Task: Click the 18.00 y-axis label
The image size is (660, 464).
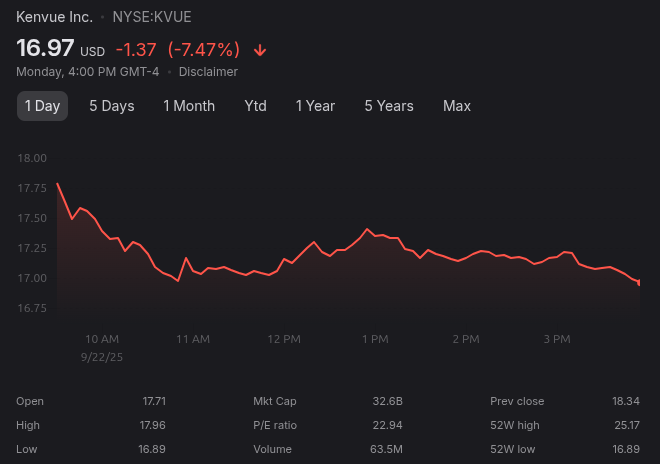Action: tap(32, 158)
